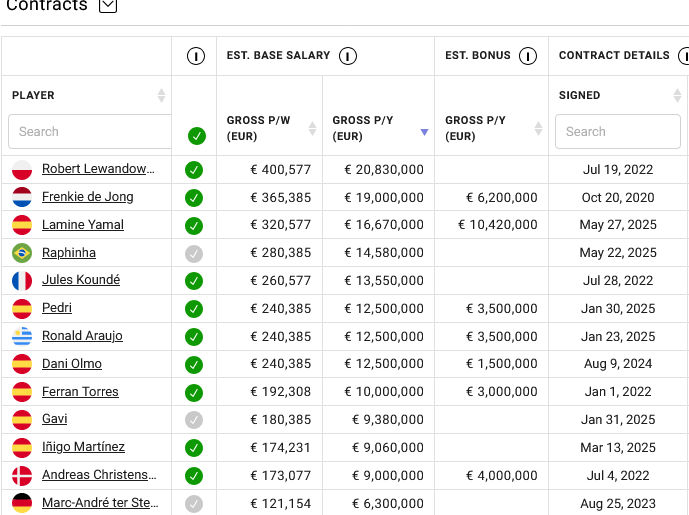689x515 pixels.
Task: Show info for Est. Base Salary
Action: click(x=348, y=56)
